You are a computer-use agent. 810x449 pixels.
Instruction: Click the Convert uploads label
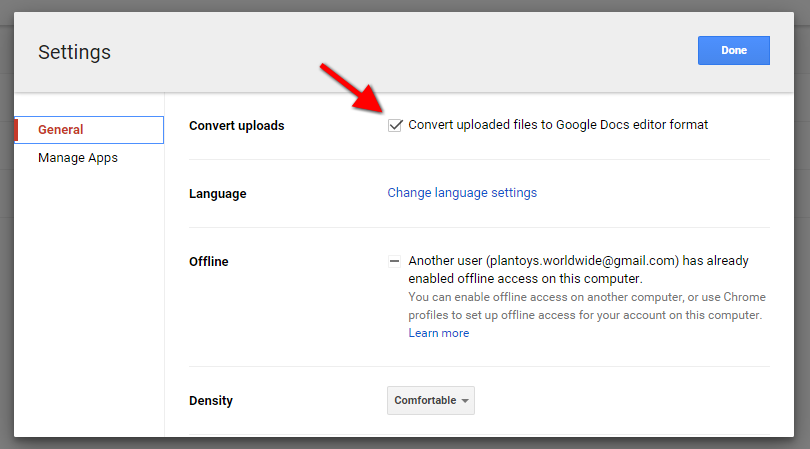click(x=237, y=126)
